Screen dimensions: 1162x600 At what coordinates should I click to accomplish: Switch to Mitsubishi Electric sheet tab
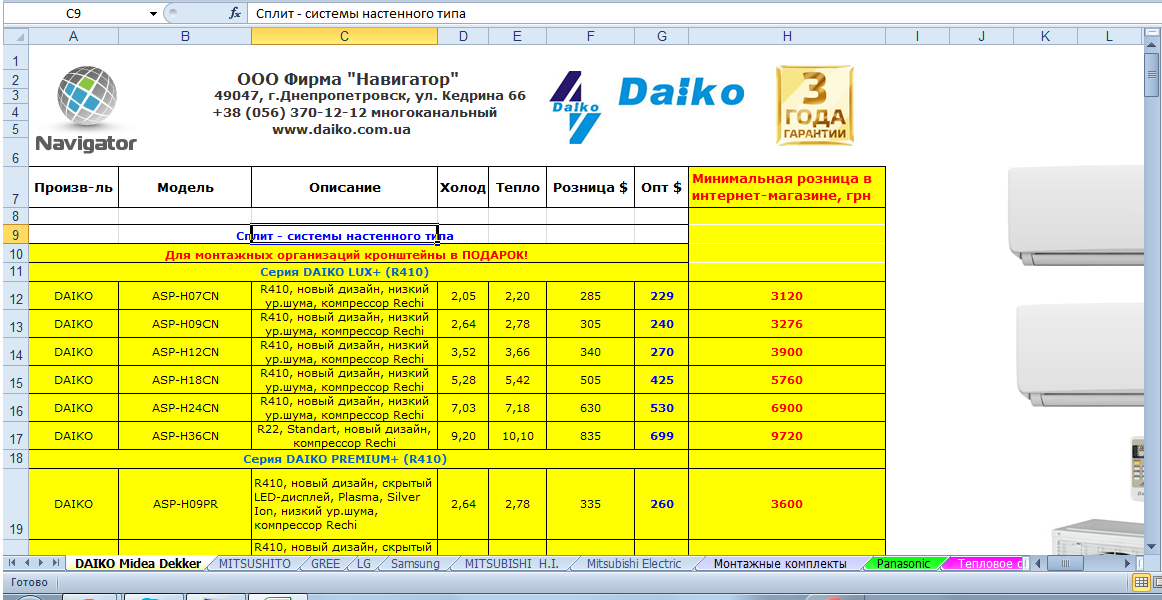(634, 564)
